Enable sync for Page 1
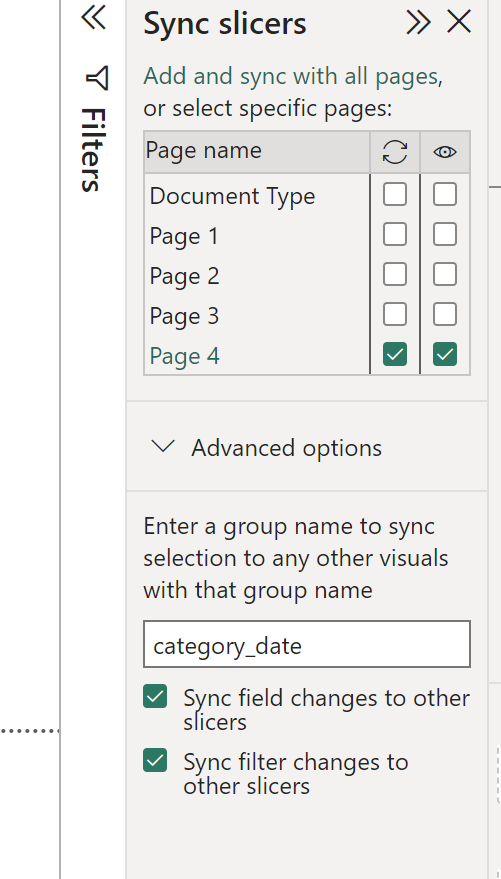Screen dimensions: 501x879 [395, 234]
